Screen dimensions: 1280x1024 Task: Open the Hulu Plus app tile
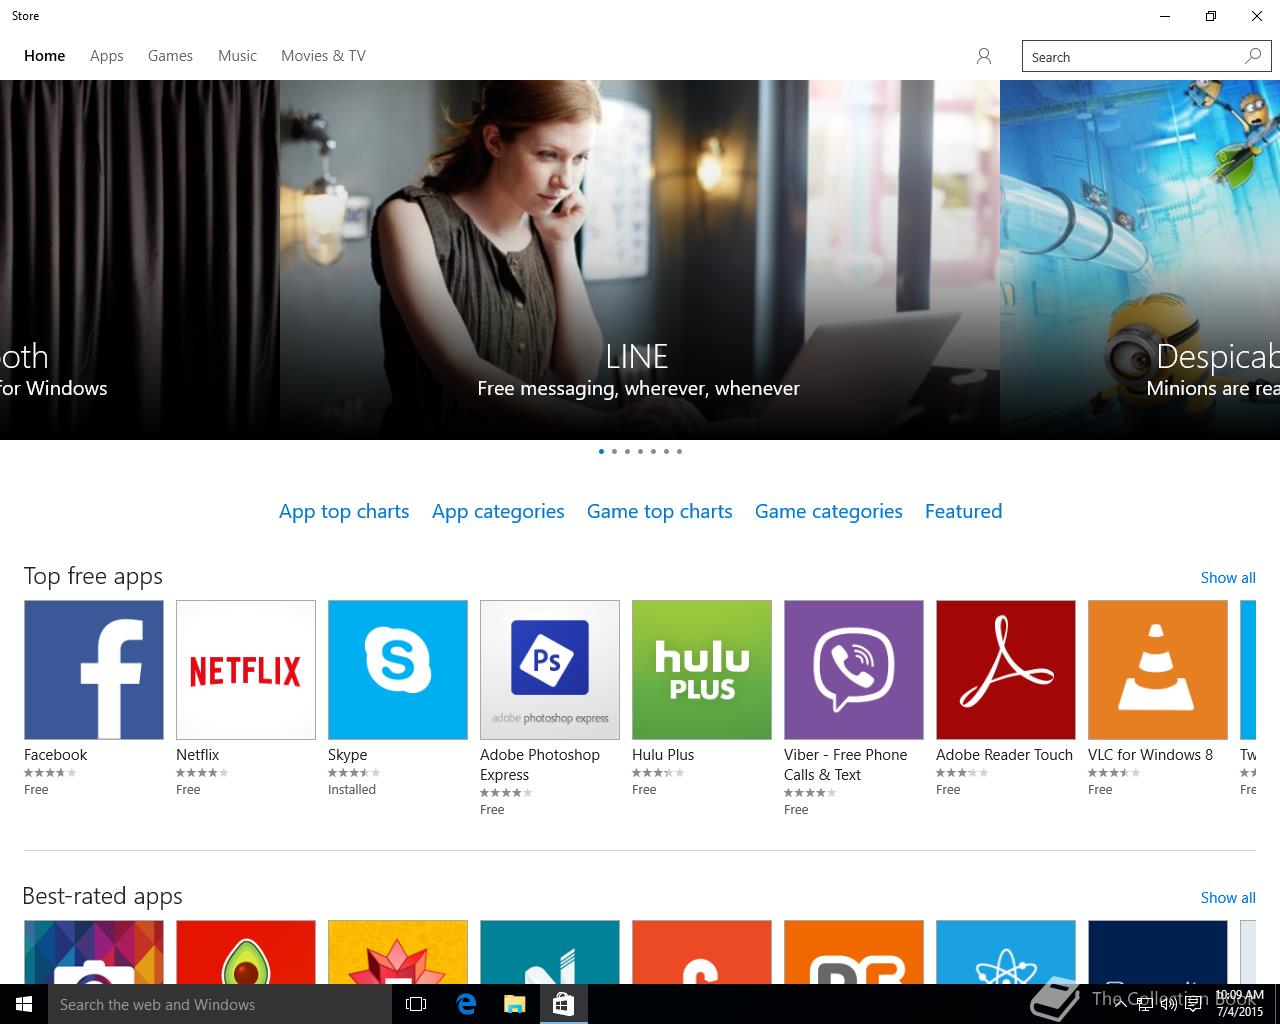tap(702, 670)
